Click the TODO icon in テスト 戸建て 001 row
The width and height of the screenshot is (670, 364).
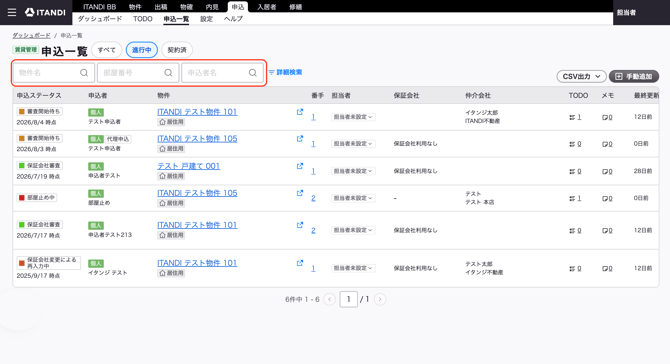coord(572,171)
